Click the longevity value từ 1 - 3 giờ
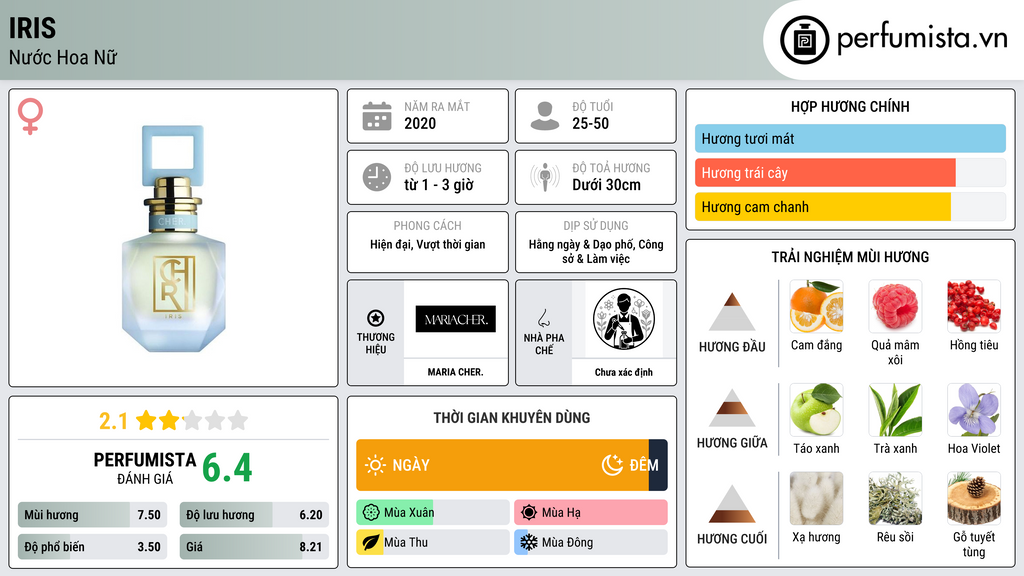 pos(438,185)
